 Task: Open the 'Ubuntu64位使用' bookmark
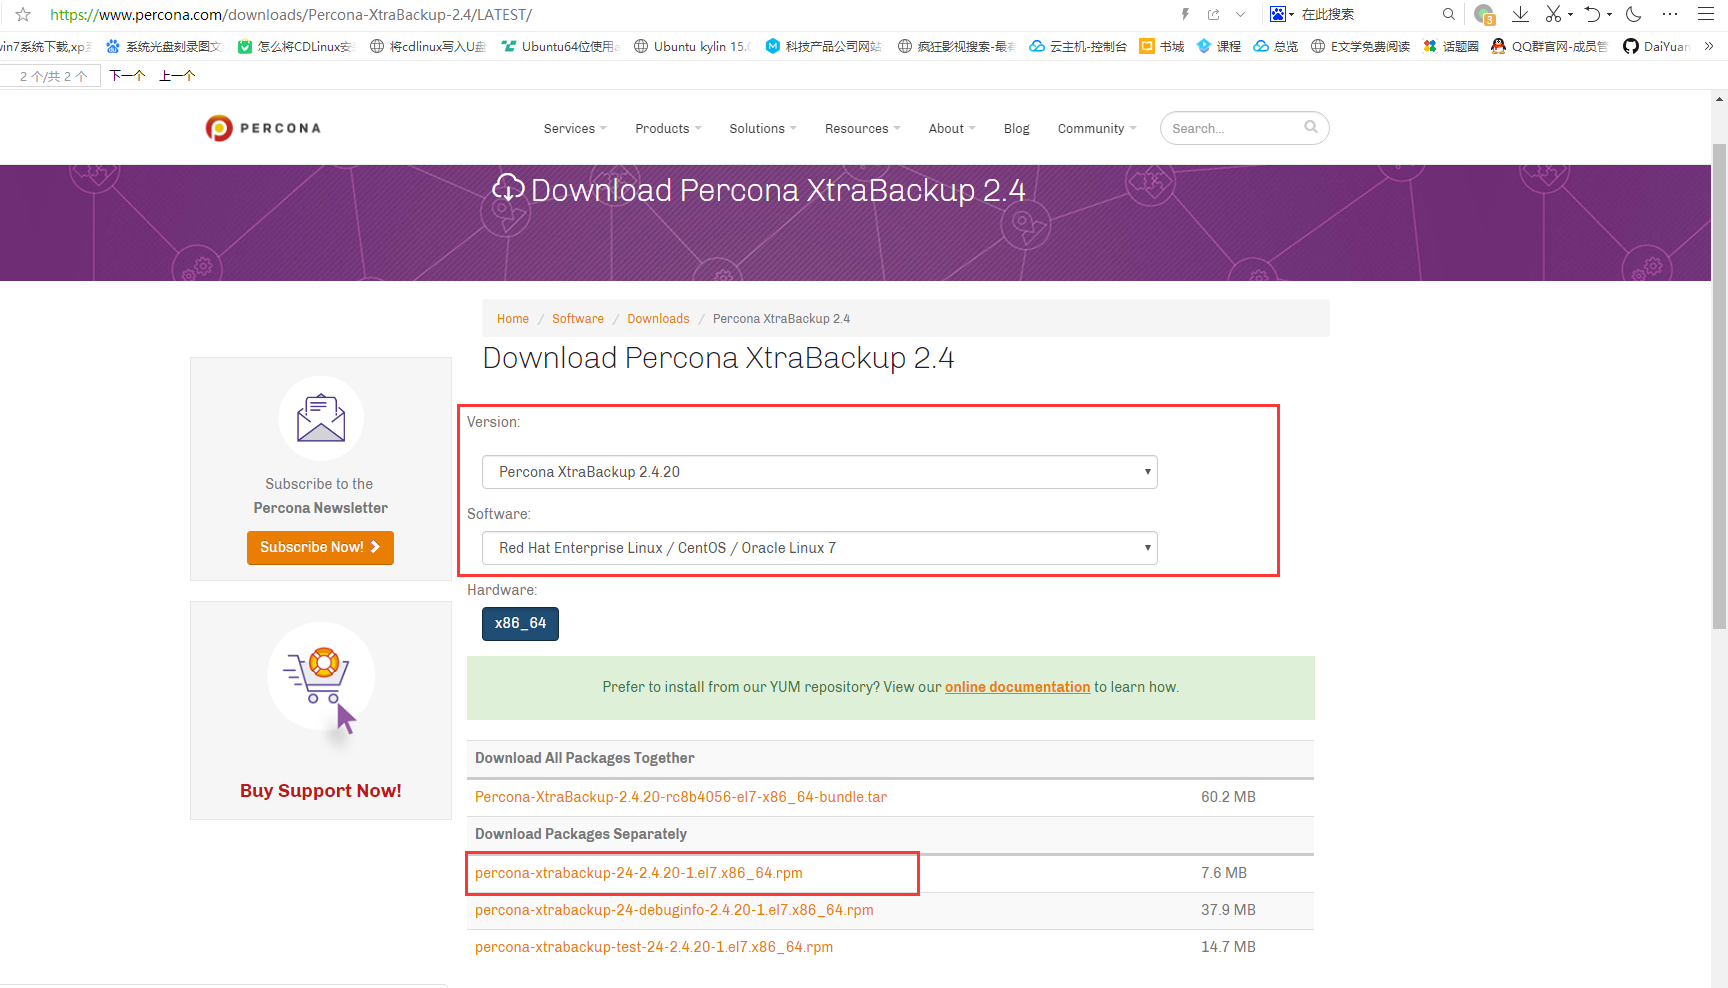point(560,47)
